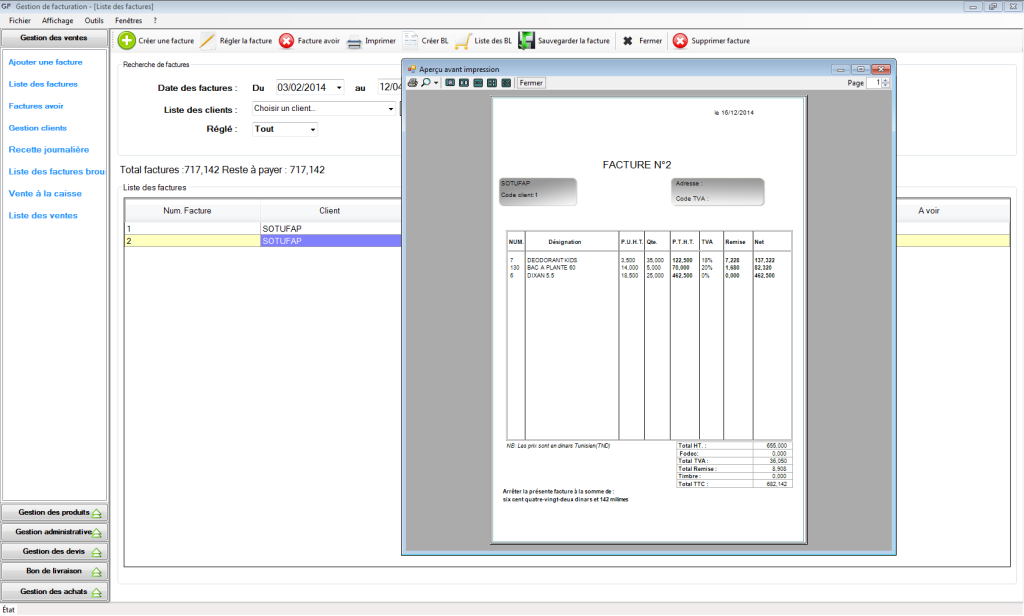Open the start date picker dropdown
This screenshot has width=1024, height=616.
(338, 87)
